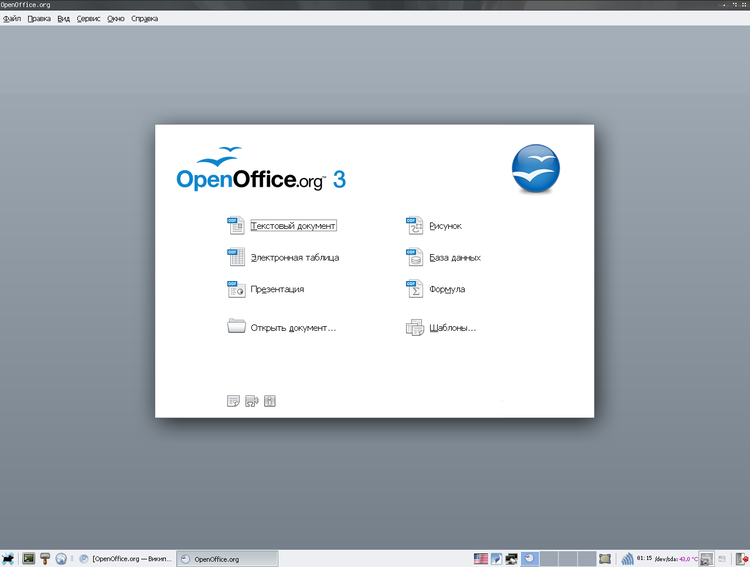The height and width of the screenshot is (567, 750).
Task: Click the information 'i' icon
Action: [270, 401]
